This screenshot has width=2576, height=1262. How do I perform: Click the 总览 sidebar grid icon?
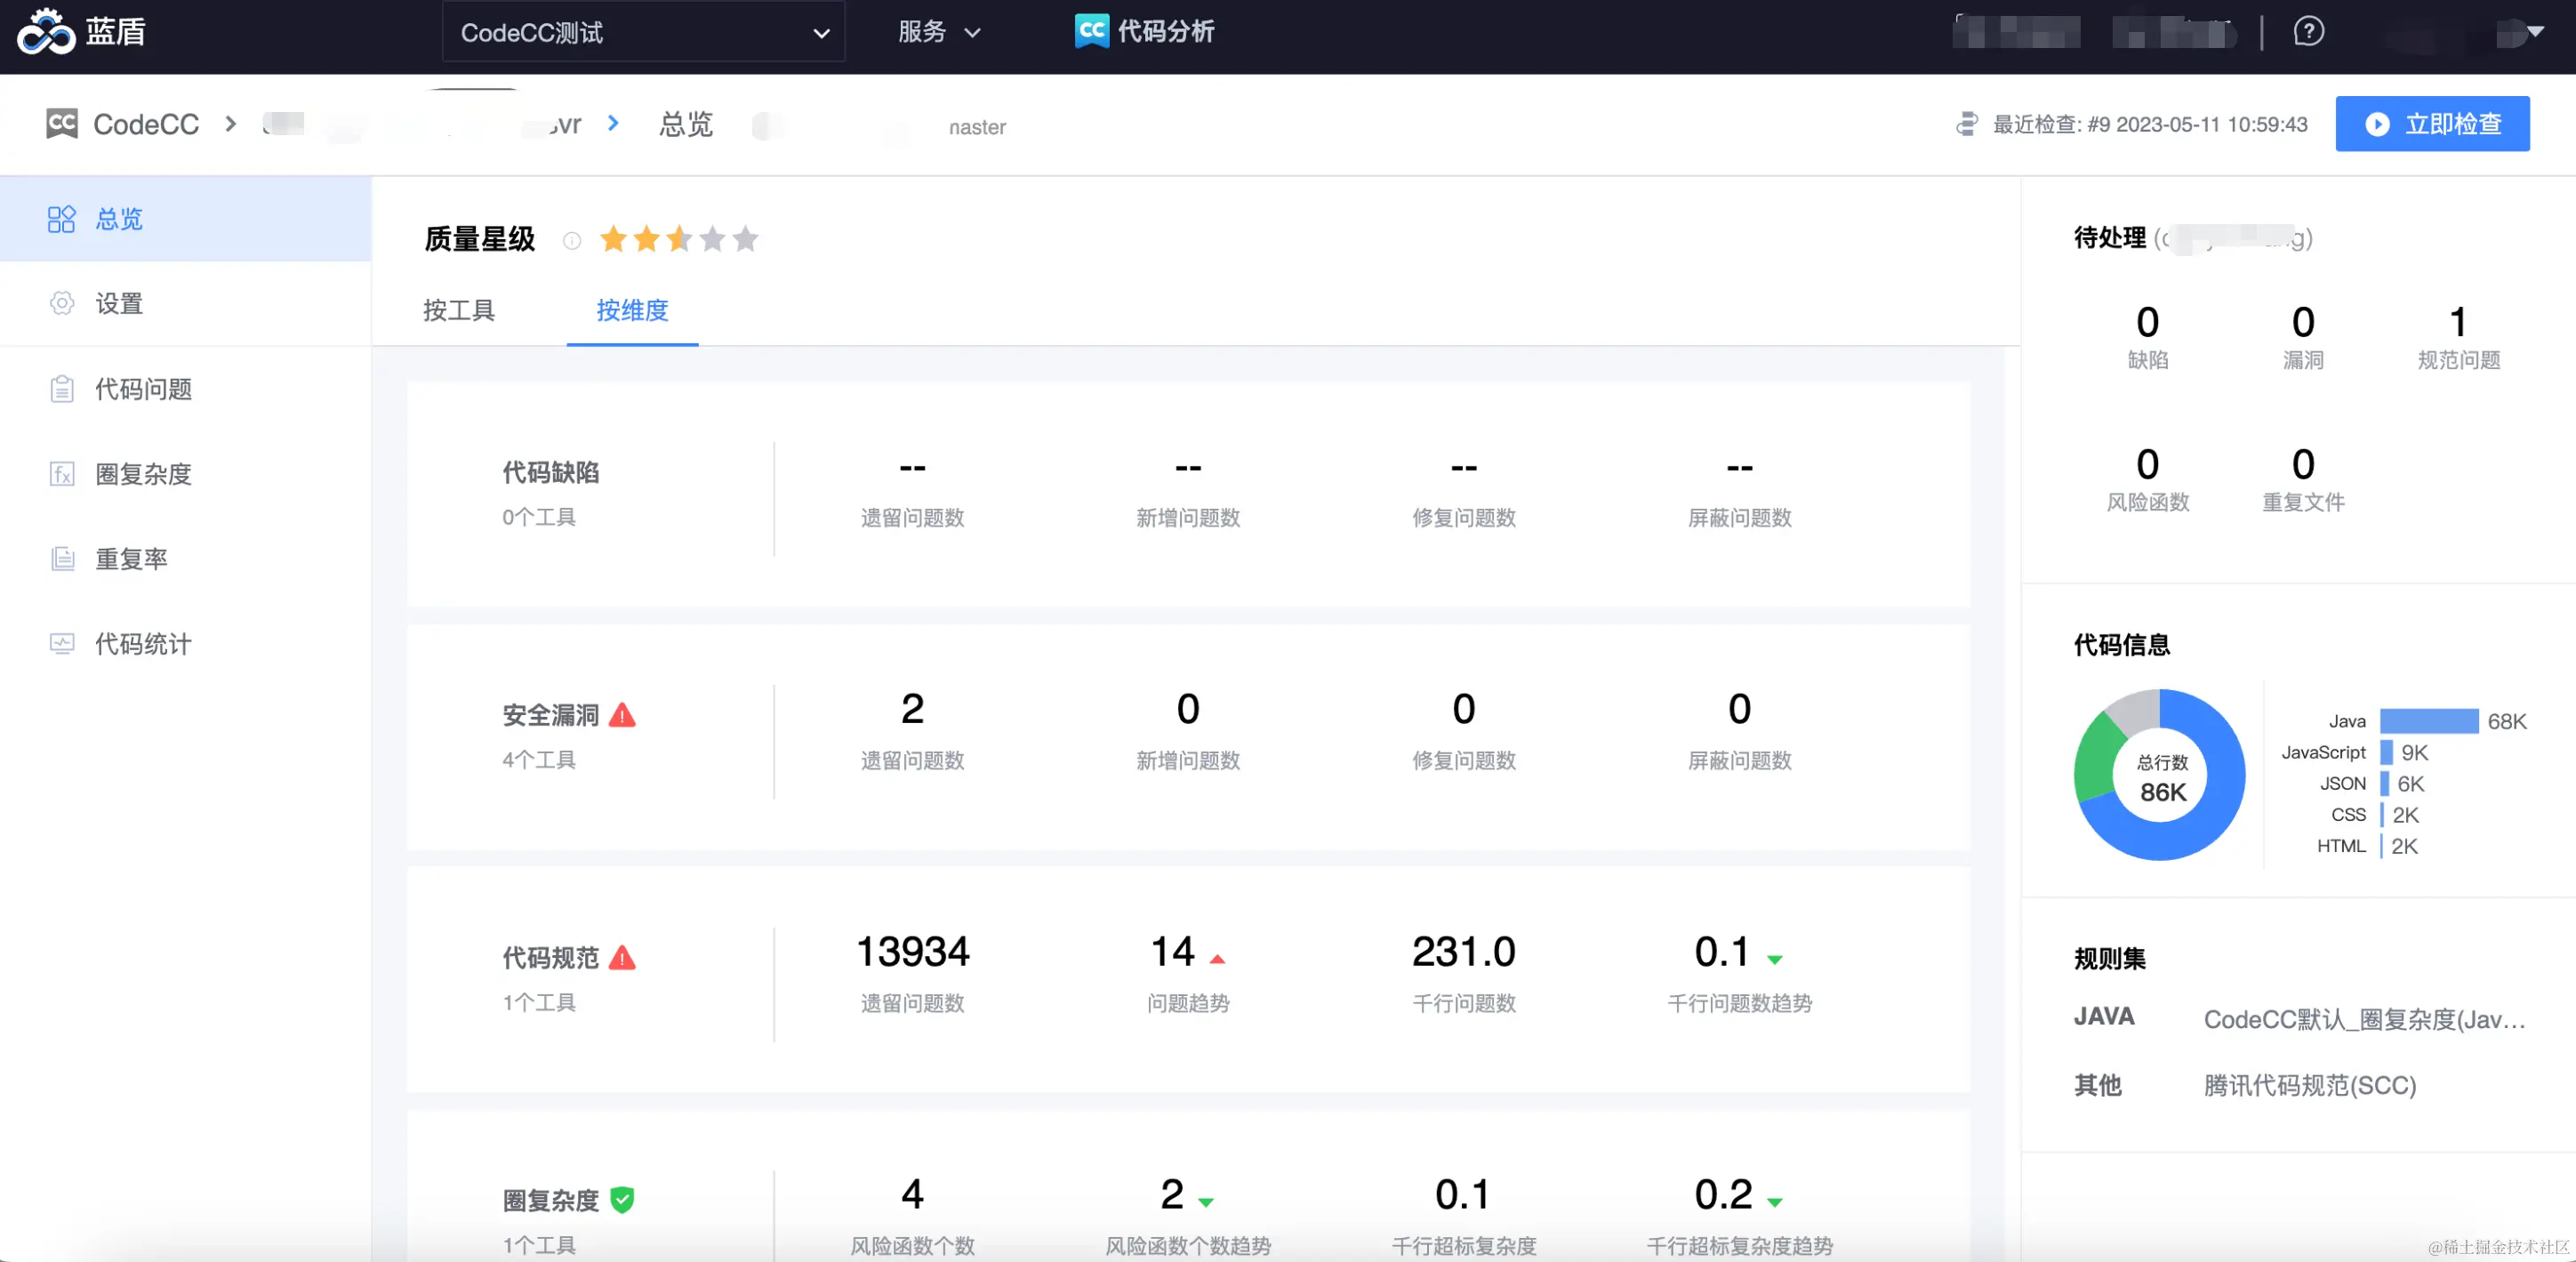point(61,219)
